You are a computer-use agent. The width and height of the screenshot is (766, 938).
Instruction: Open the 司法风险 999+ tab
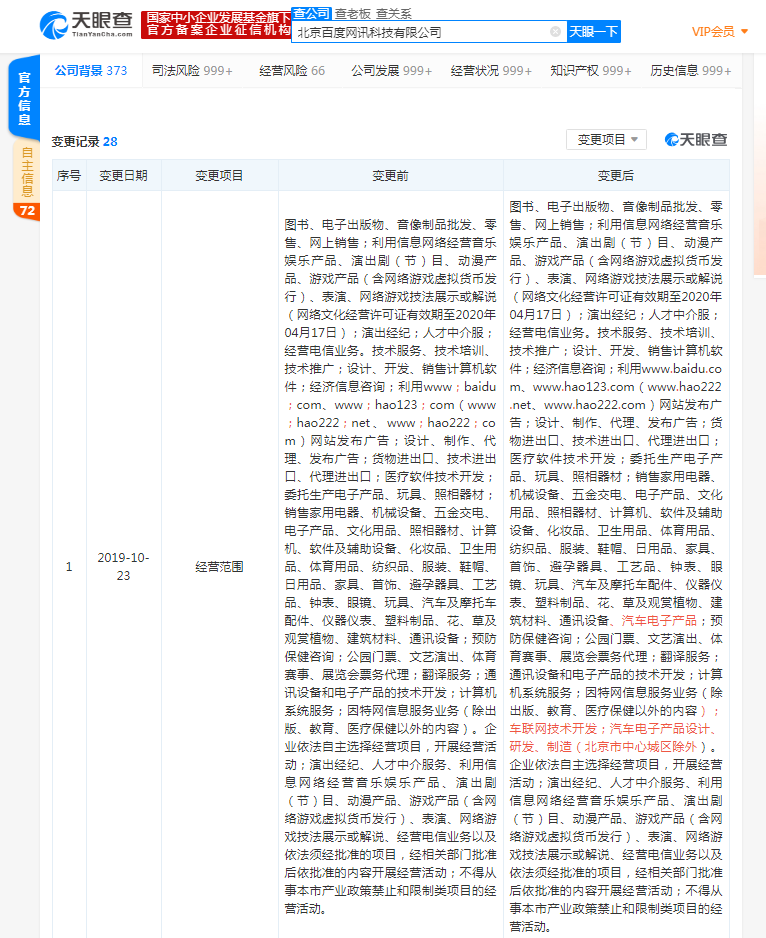point(192,71)
